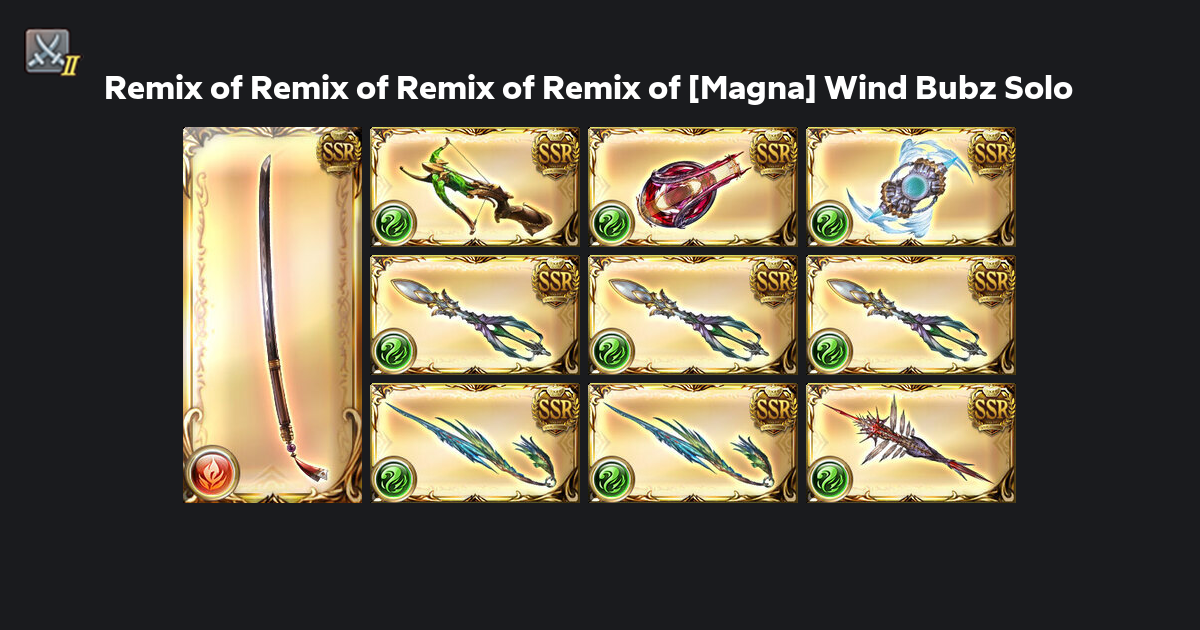Open the main katana weapon card
Screen dimensions: 1200x630
272,315
